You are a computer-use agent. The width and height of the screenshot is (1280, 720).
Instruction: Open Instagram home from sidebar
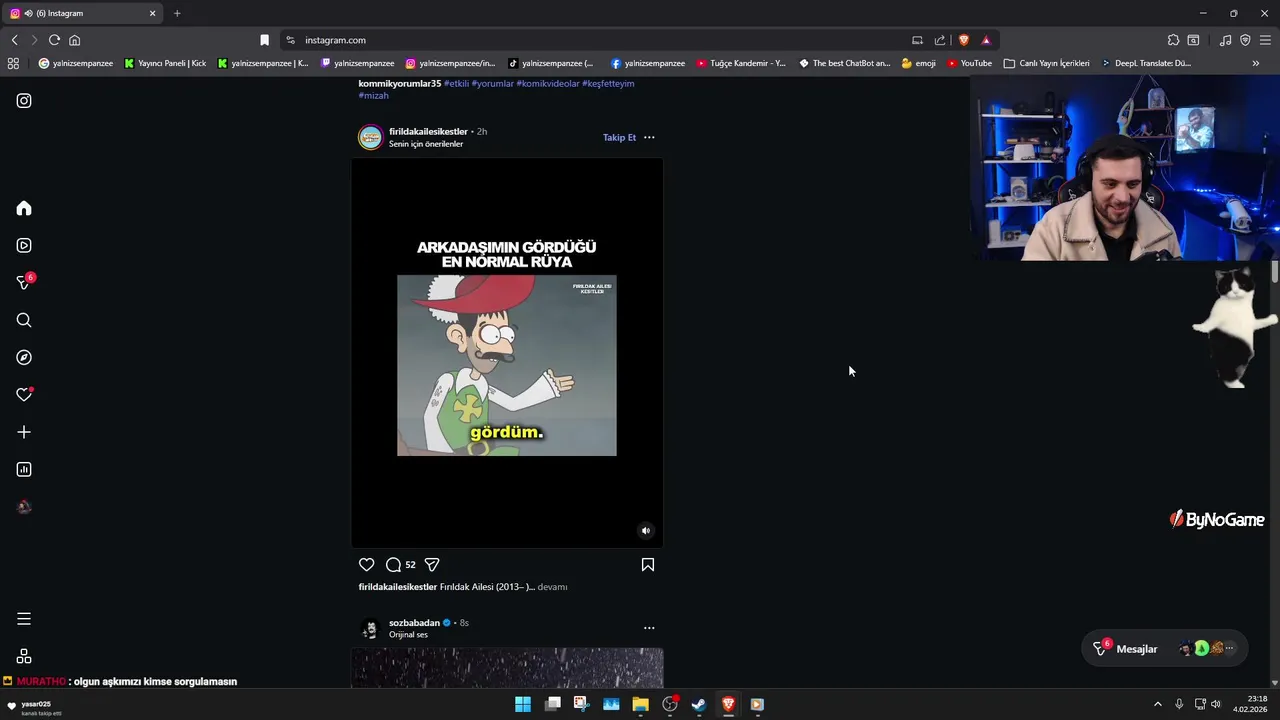pos(24,208)
